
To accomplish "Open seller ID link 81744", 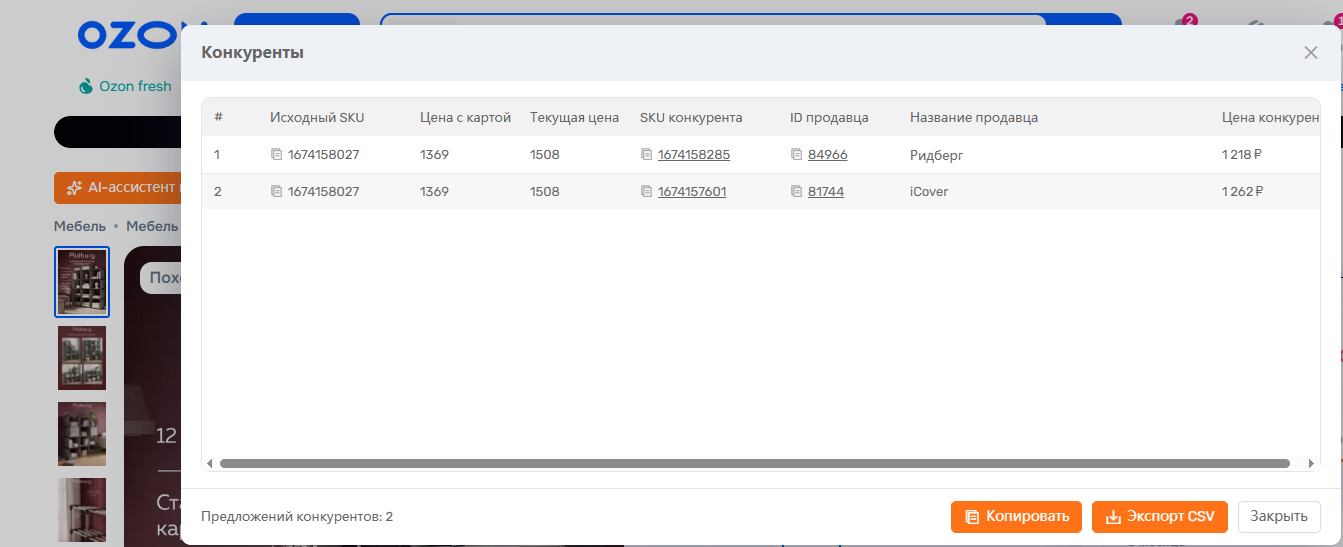I will pos(826,191).
